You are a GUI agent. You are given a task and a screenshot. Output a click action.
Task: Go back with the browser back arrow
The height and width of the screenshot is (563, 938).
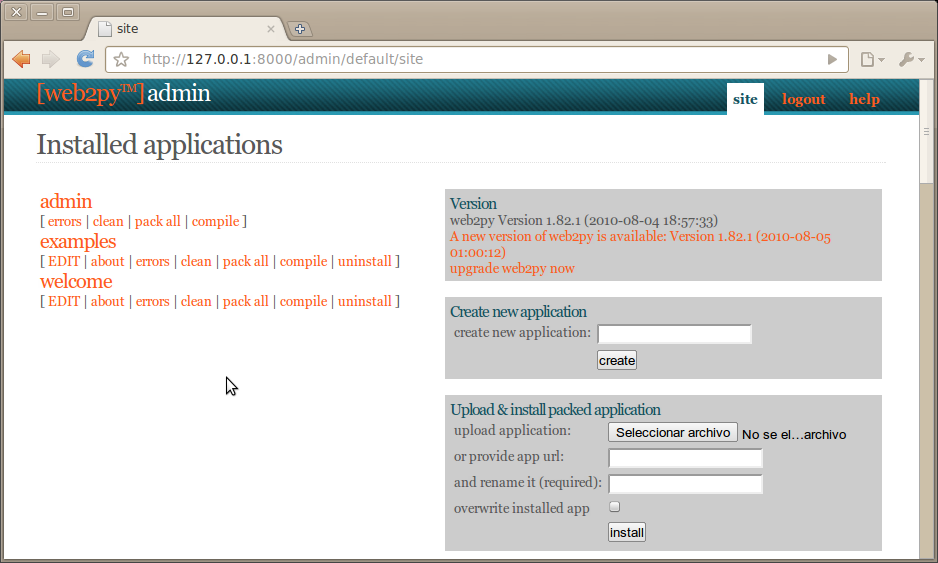coord(22,59)
